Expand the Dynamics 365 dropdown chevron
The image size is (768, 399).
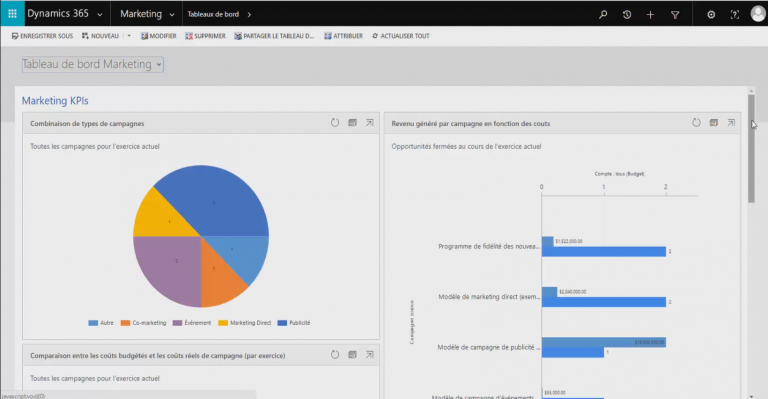[x=100, y=15]
